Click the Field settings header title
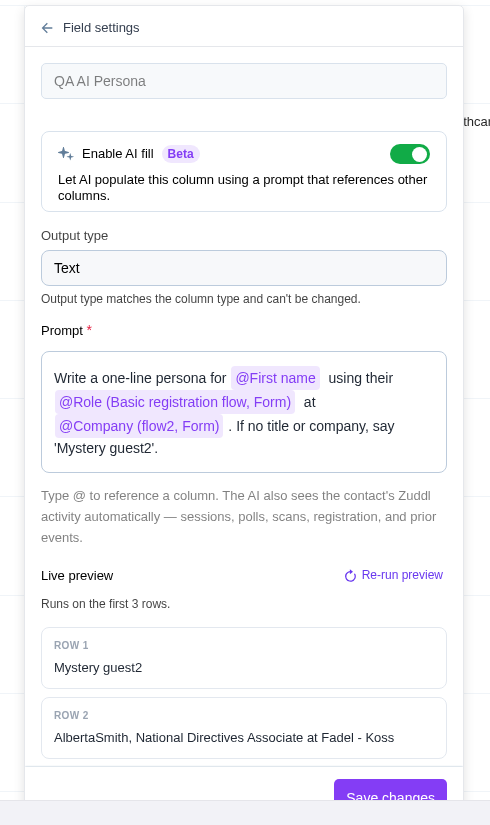The image size is (490, 825). click(x=101, y=28)
